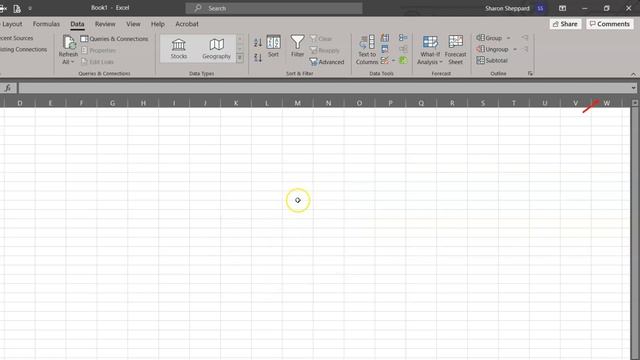The width and height of the screenshot is (640, 360).
Task: Click the vertical scrollbar
Action: [x=635, y=229]
